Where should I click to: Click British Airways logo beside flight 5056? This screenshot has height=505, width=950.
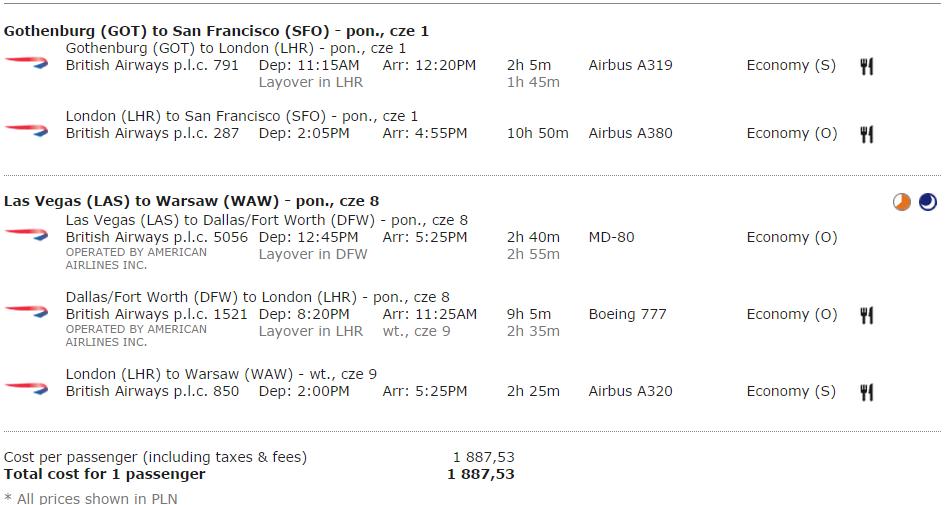[x=27, y=234]
